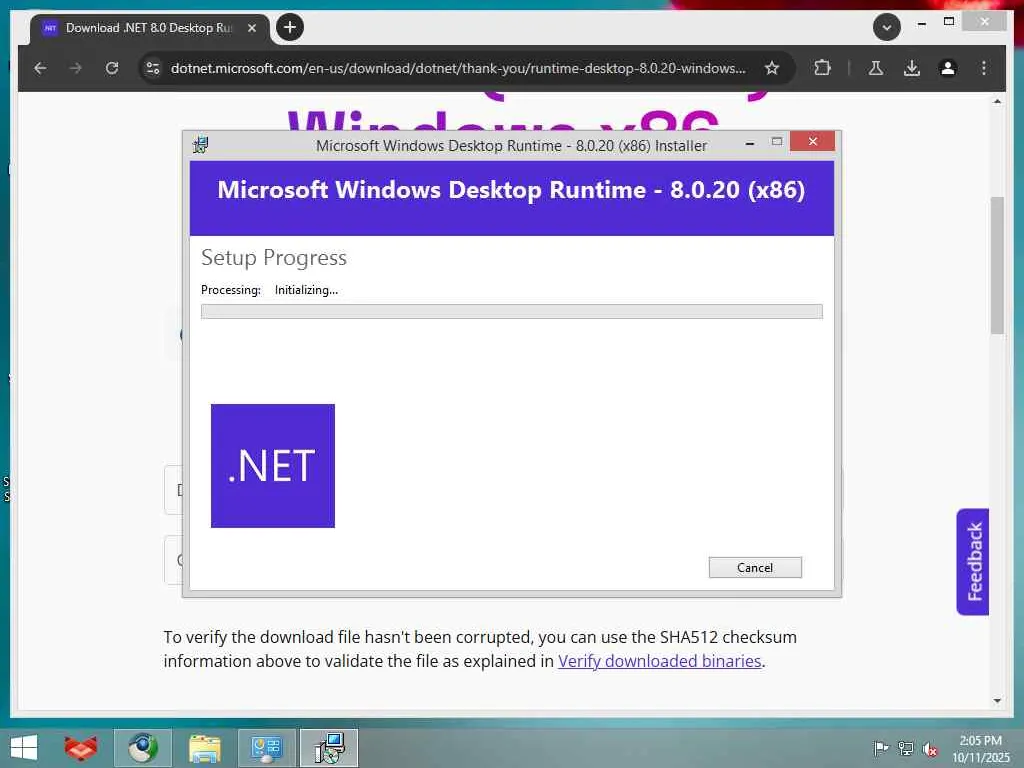Image resolution: width=1024 pixels, height=768 pixels.
Task: Show Chrome downloads
Action: (x=912, y=68)
